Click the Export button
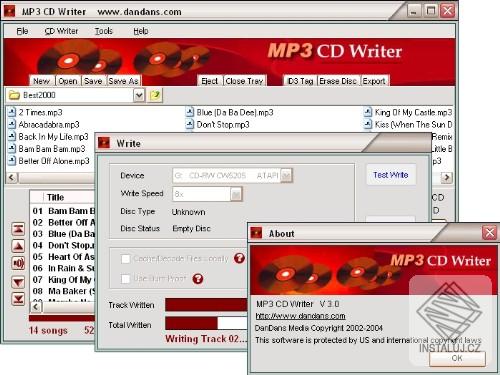Screen dimensions: 500x375 (x=374, y=81)
